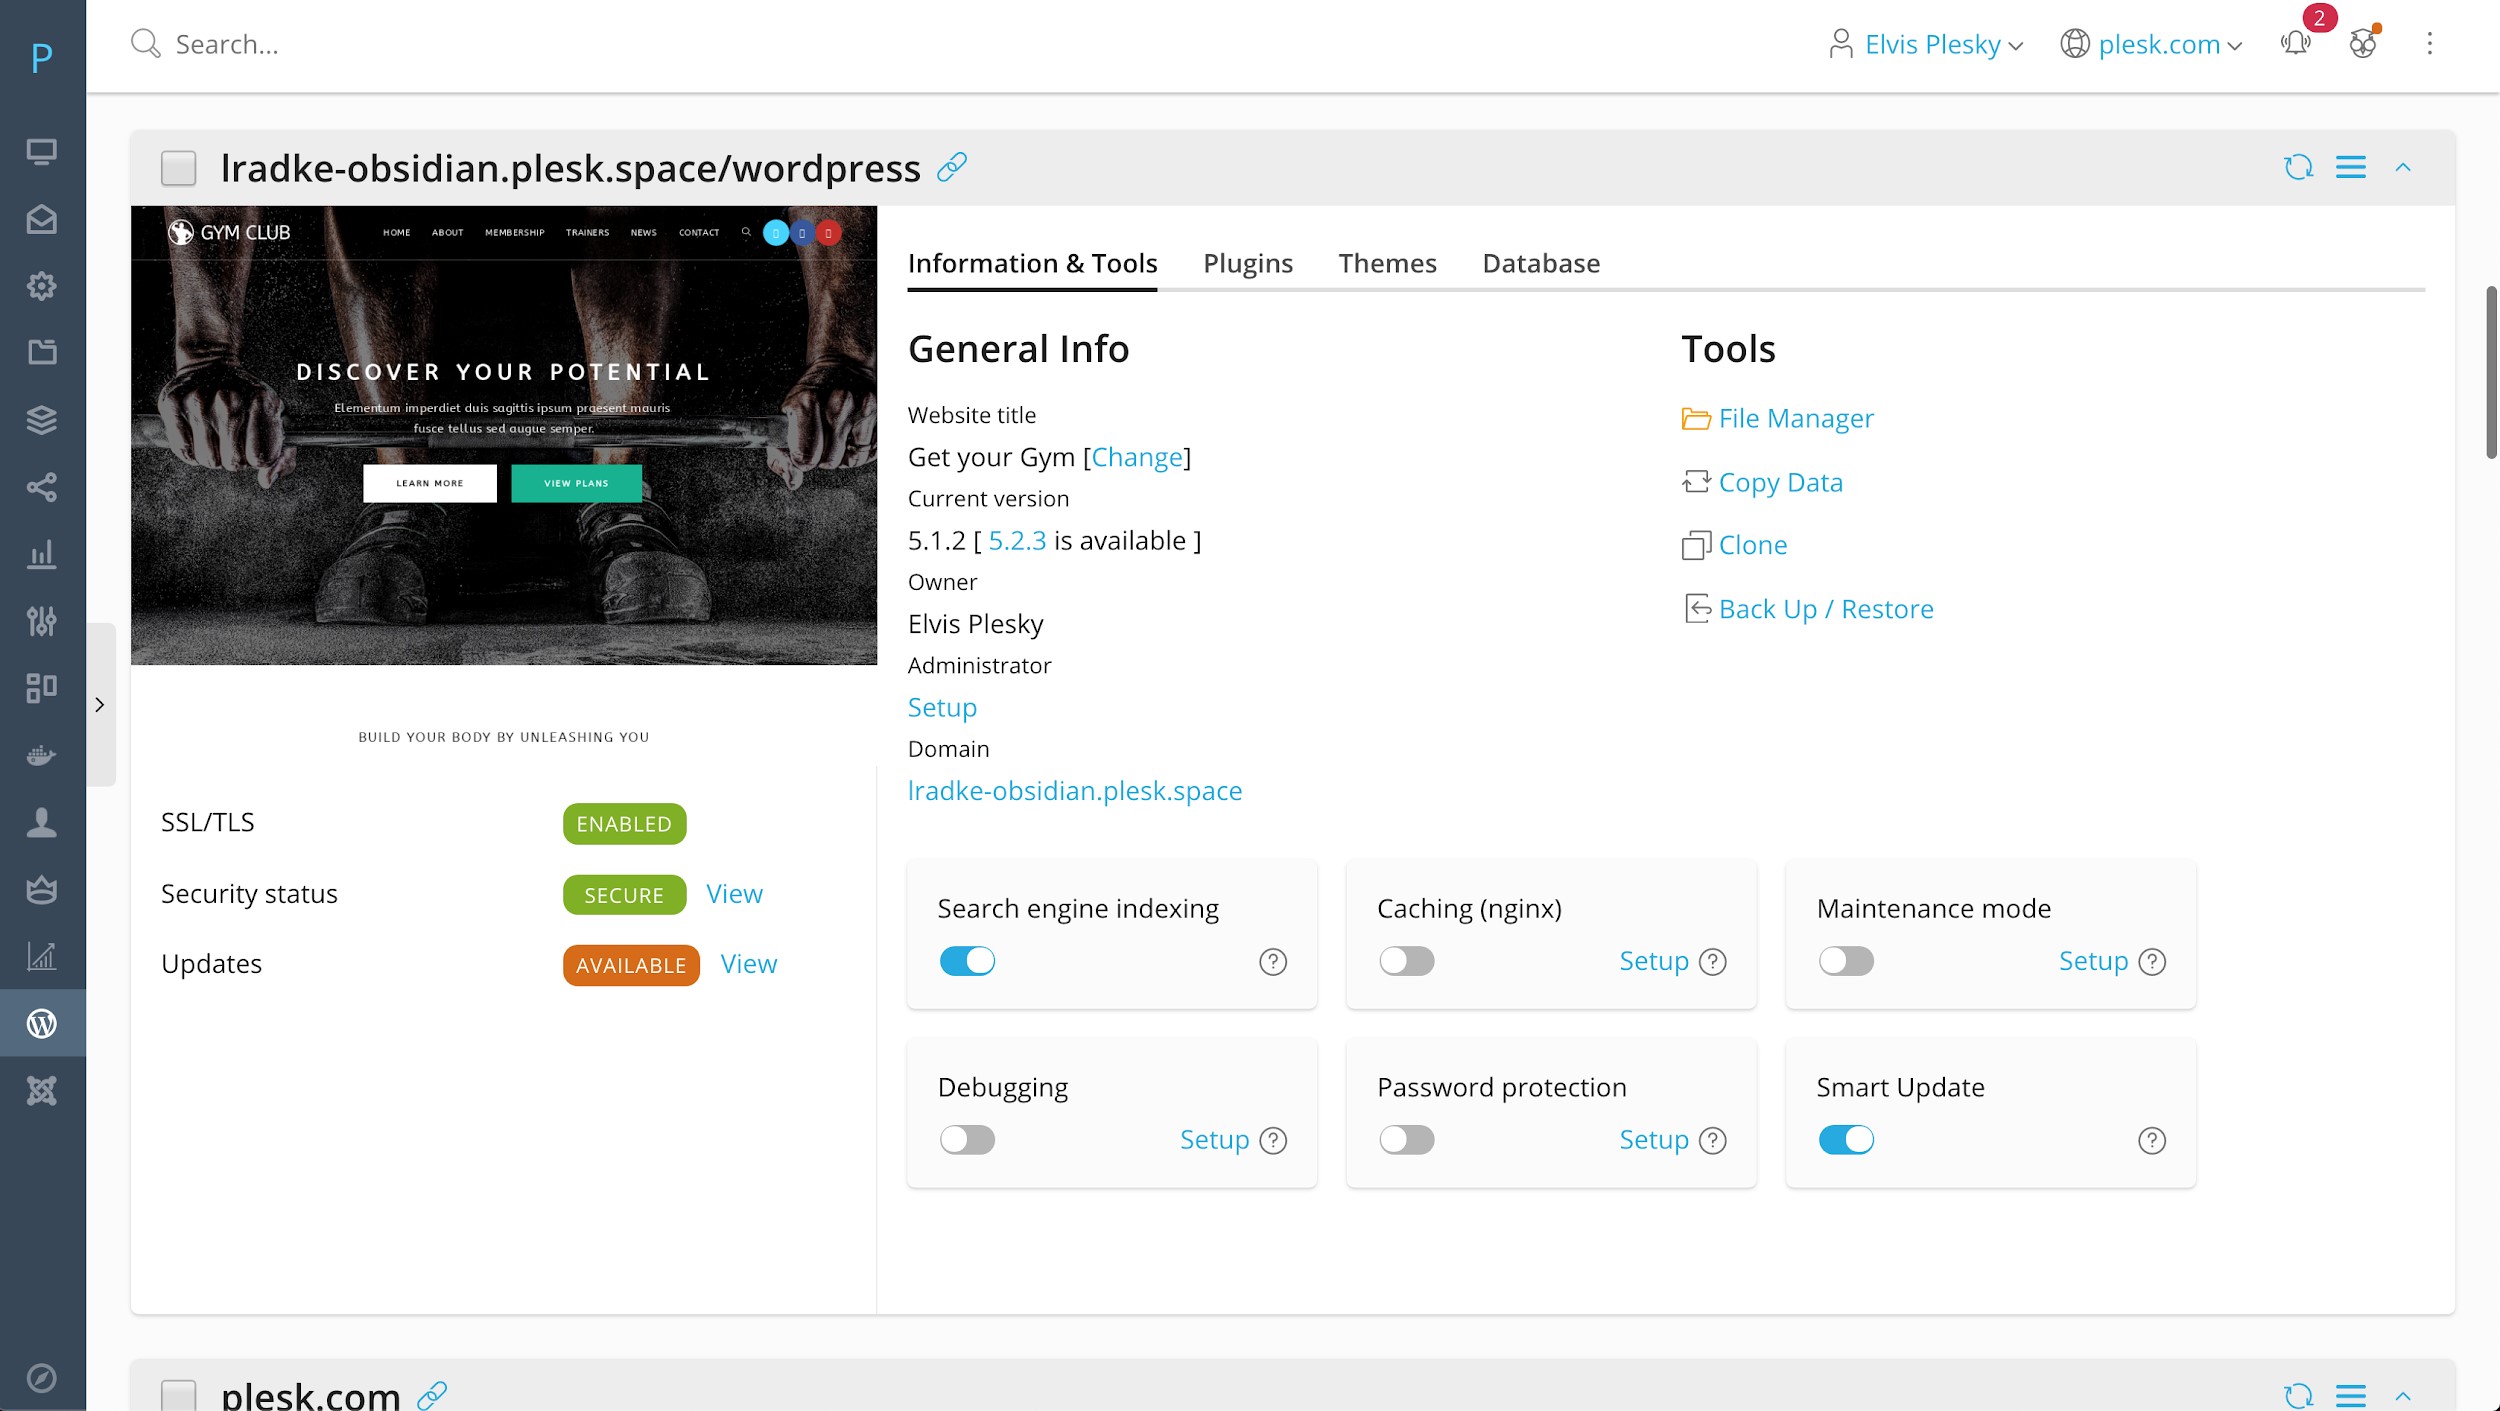The width and height of the screenshot is (2500, 1411).
Task: Open the Files folder sidebar icon
Action: tap(42, 352)
